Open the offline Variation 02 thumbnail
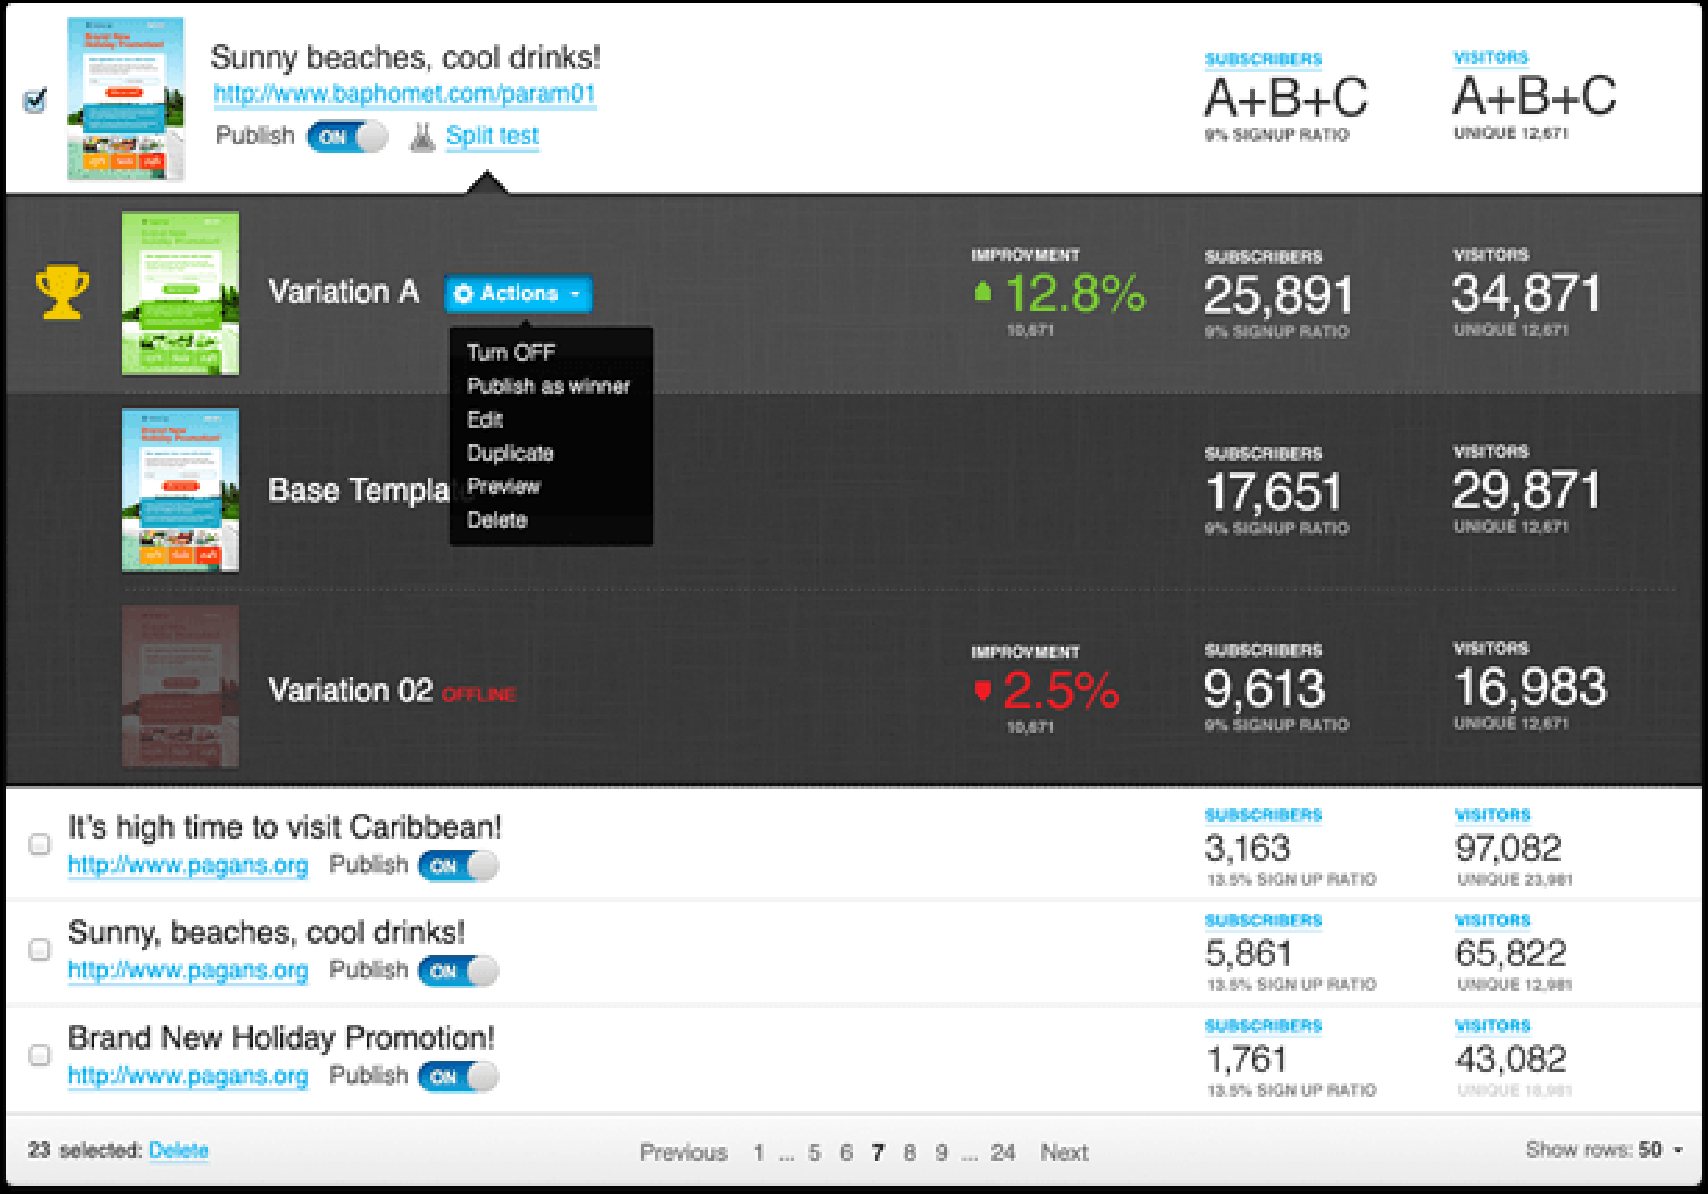 tap(180, 687)
